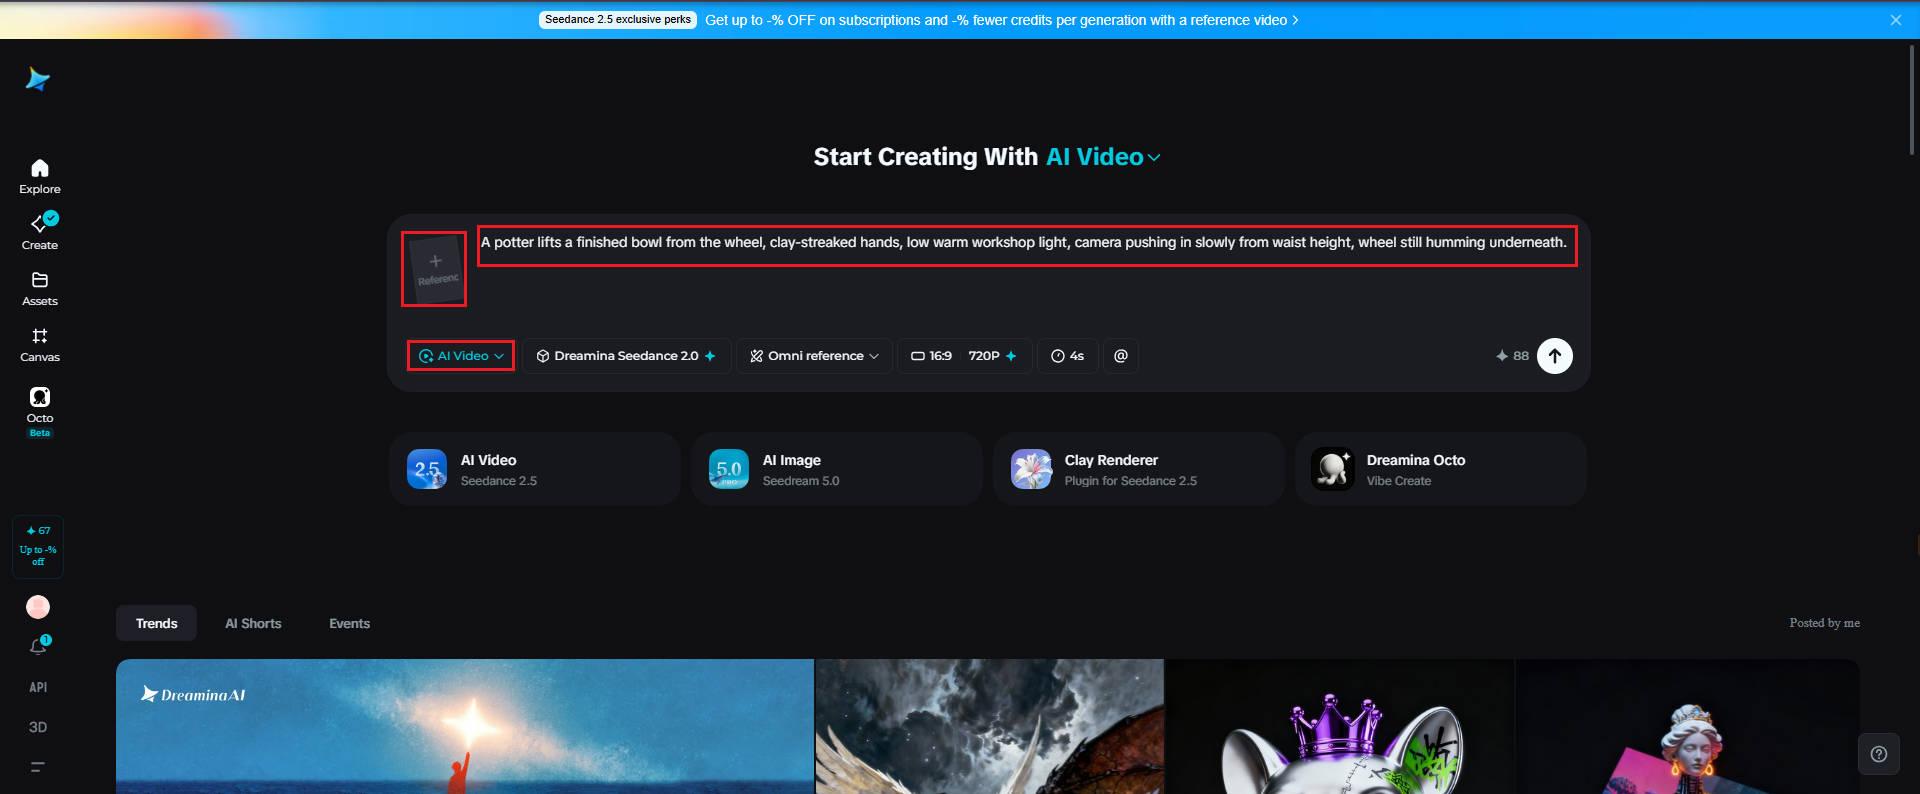1920x794 pixels.
Task: Open the API link in sidebar
Action: [38, 687]
